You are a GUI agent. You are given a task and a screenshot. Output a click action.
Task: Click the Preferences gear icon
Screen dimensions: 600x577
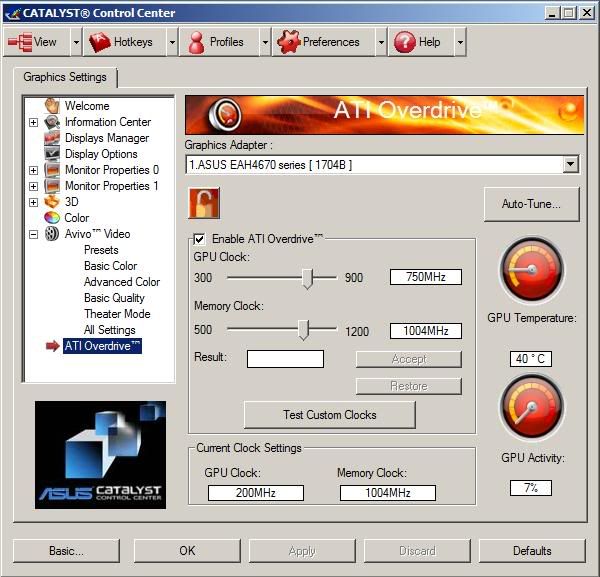288,42
